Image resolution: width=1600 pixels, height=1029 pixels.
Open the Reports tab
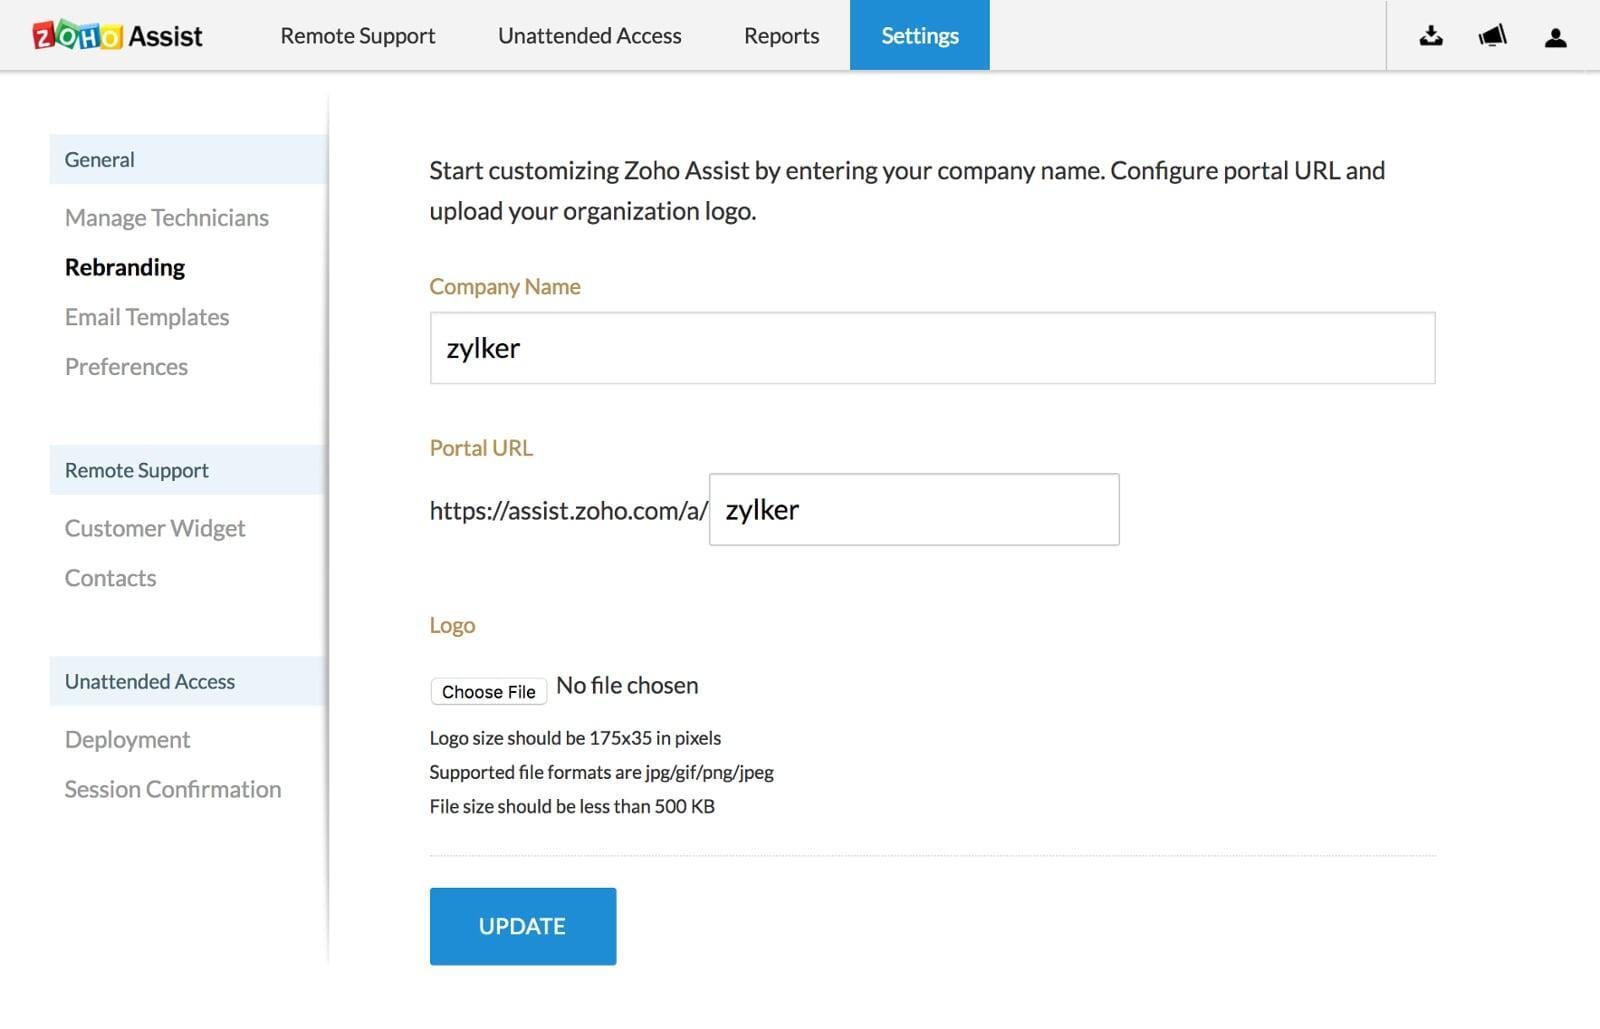point(781,36)
